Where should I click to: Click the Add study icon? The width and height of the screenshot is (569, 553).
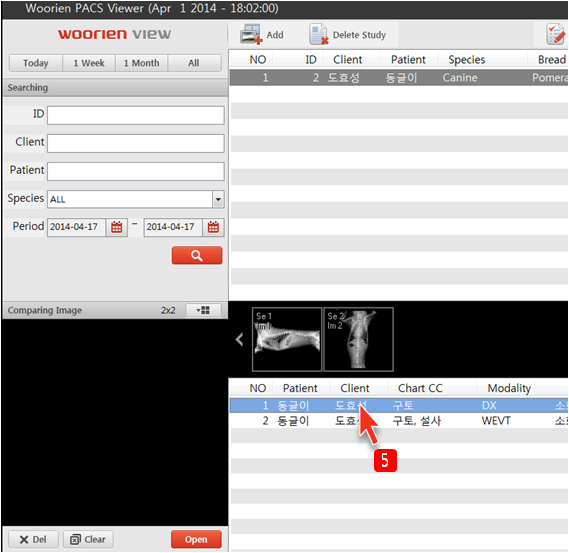(251, 34)
